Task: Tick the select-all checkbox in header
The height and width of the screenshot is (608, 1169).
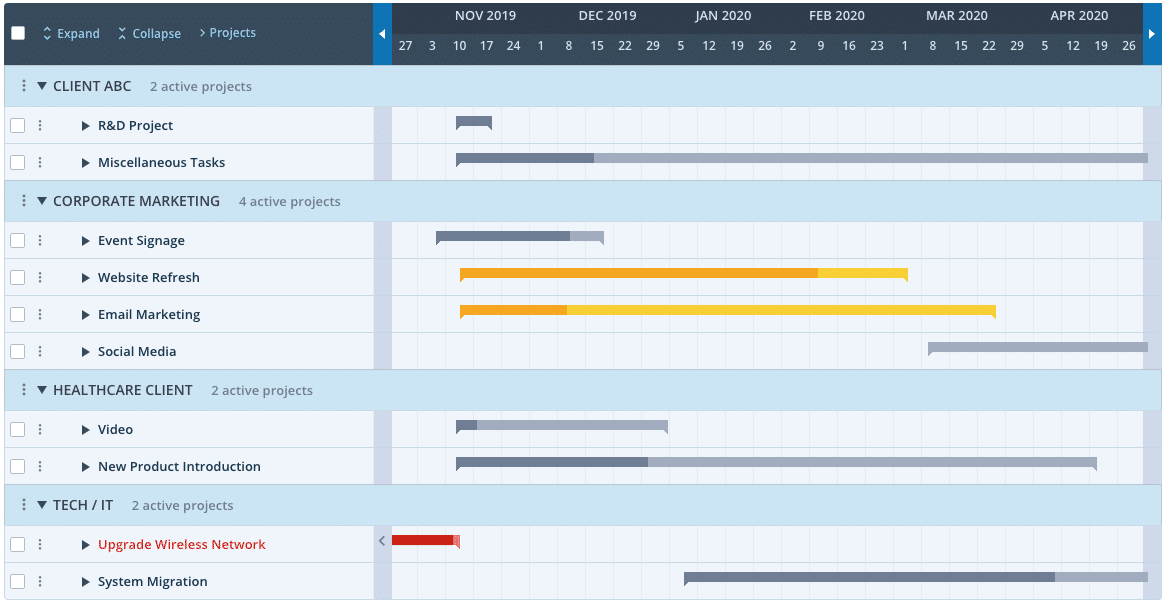Action: pyautogui.click(x=18, y=33)
